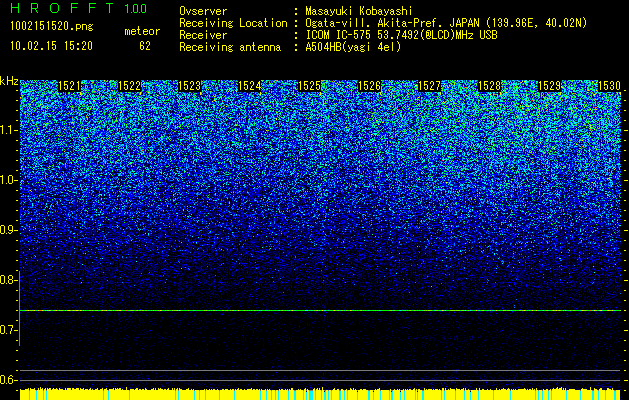Click the 1527 time marker label

click(x=429, y=86)
